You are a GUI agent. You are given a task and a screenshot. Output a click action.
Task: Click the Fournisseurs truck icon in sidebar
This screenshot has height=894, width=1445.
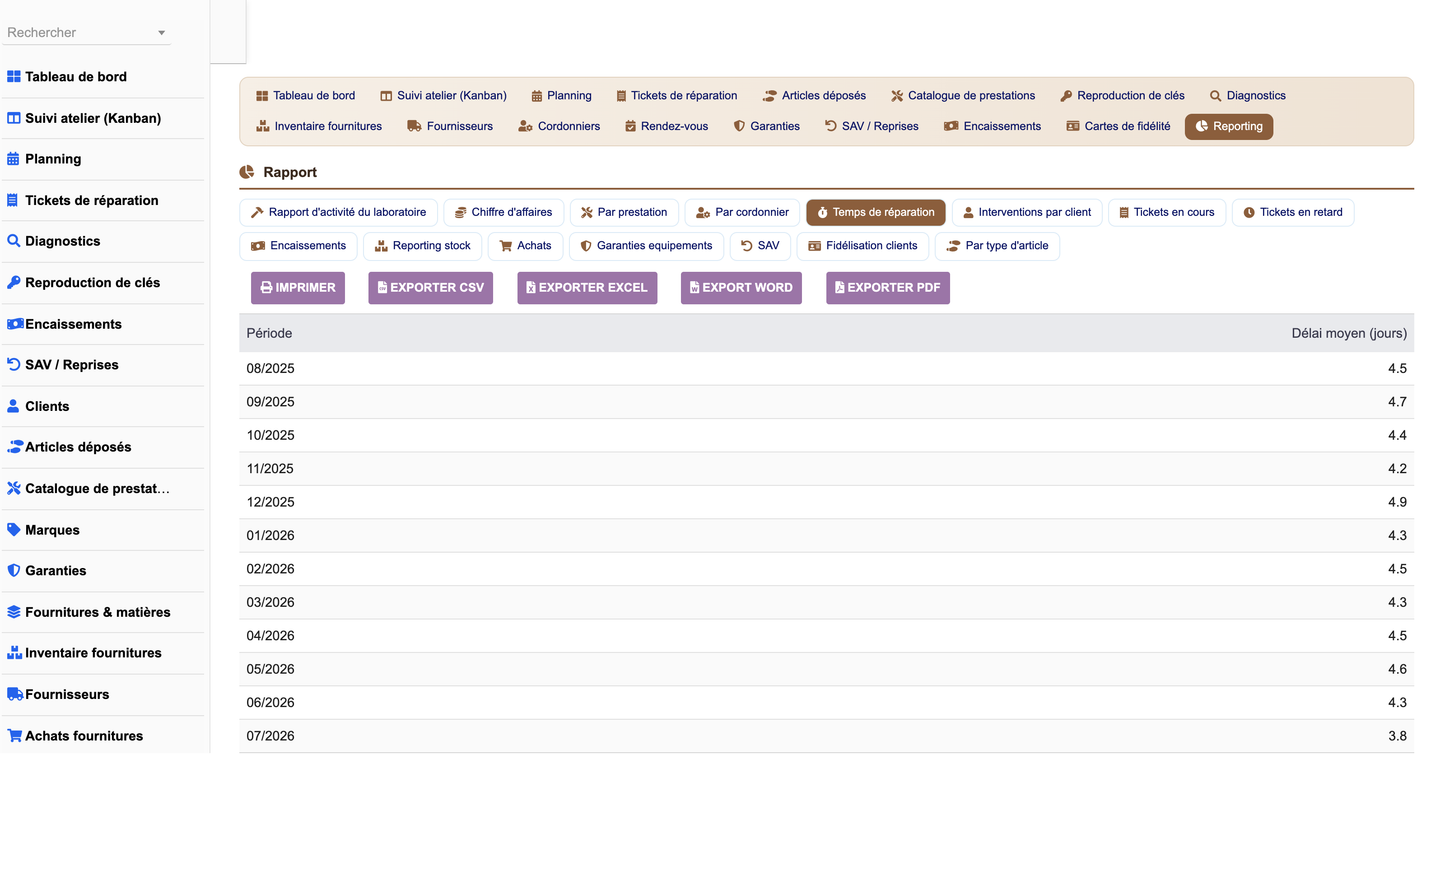pyautogui.click(x=15, y=694)
